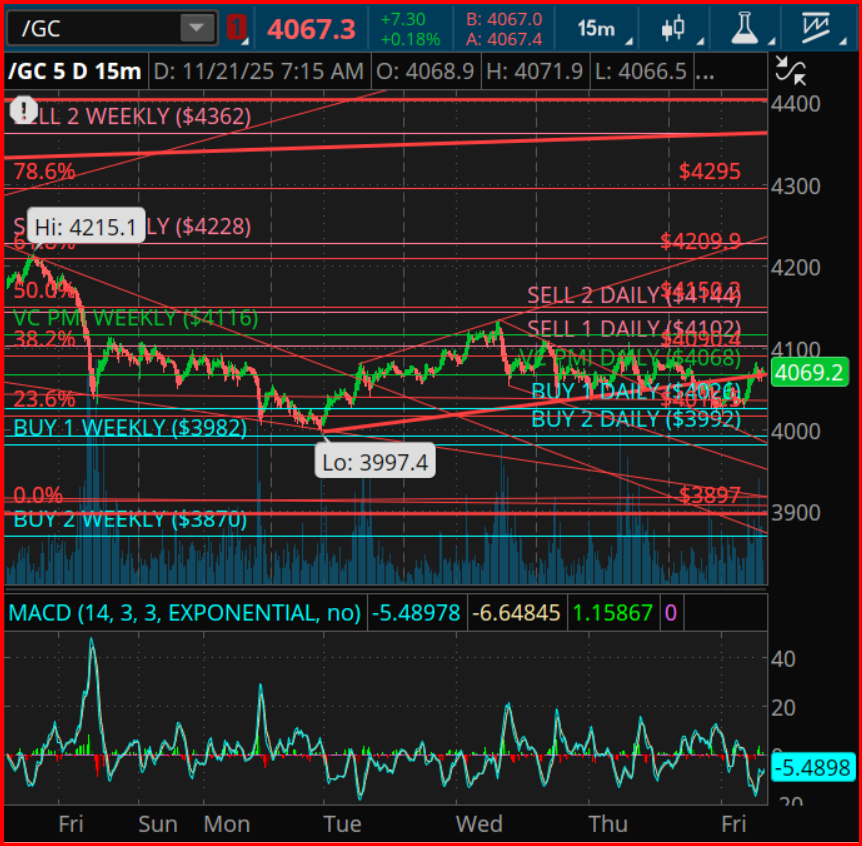Select the cursor drawing-mode icon above price axis

pyautogui.click(x=790, y=69)
